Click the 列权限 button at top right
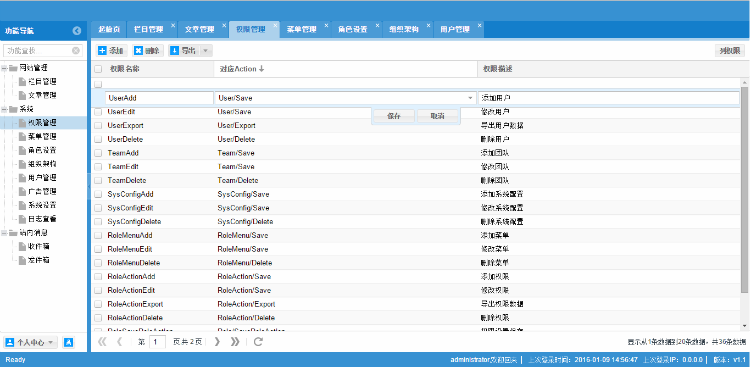 (730, 51)
